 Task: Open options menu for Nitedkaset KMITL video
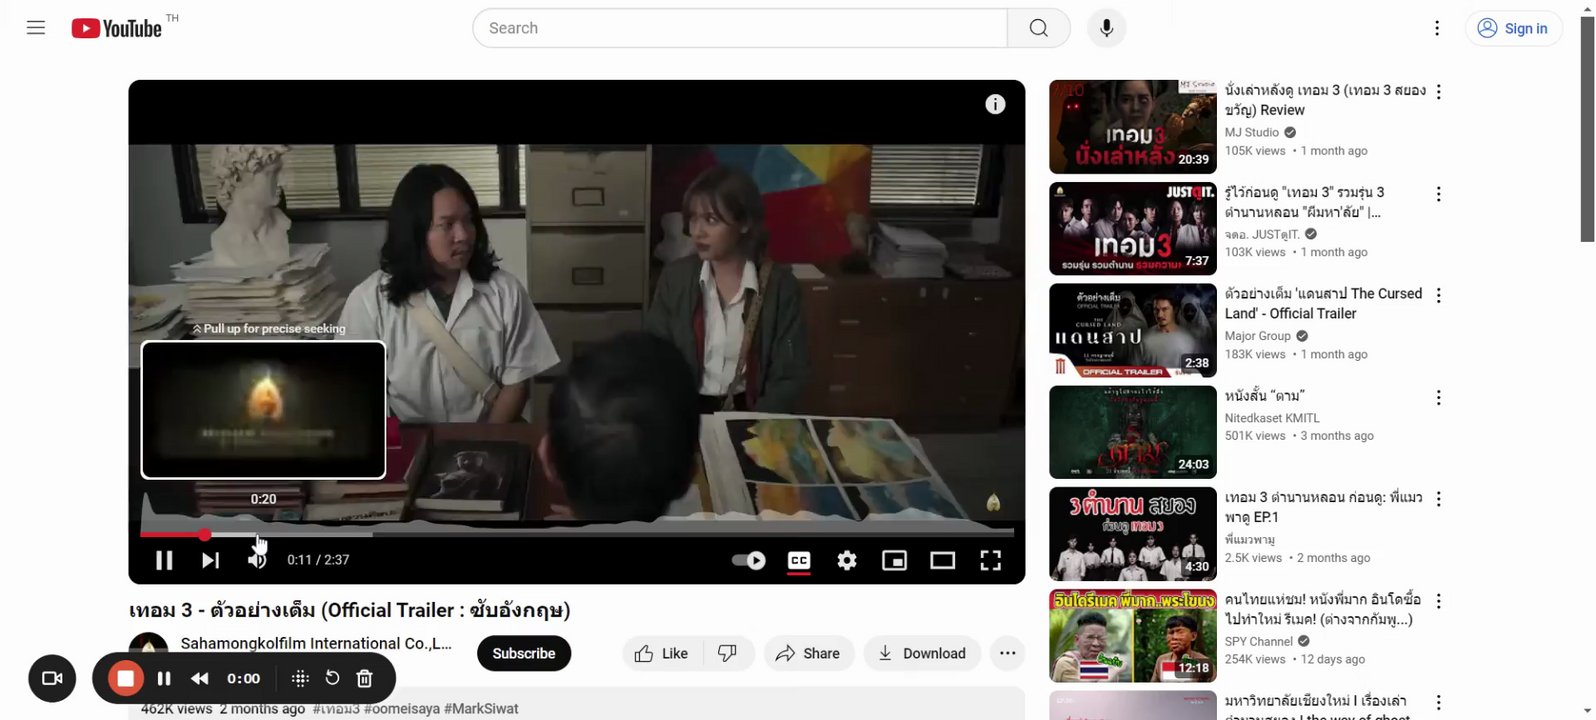tap(1439, 397)
